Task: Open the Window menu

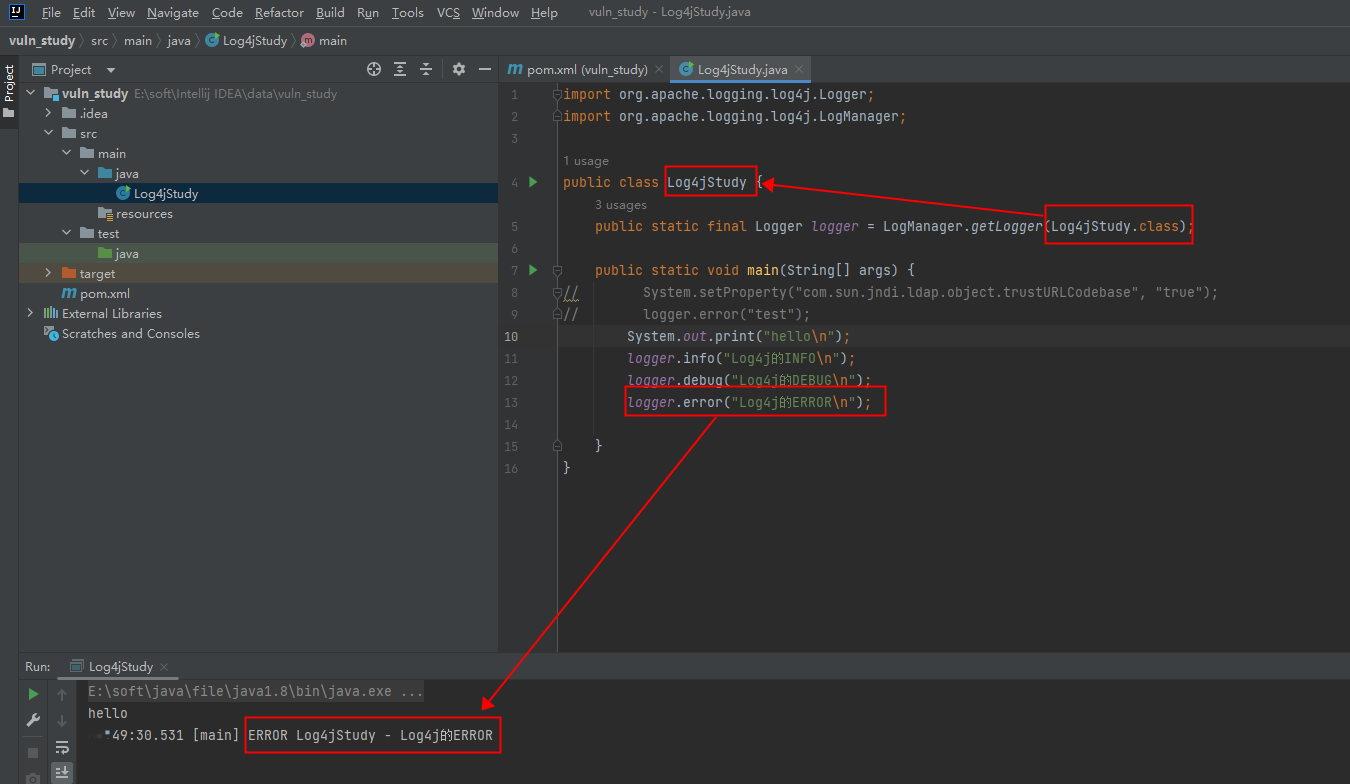Action: pyautogui.click(x=495, y=13)
